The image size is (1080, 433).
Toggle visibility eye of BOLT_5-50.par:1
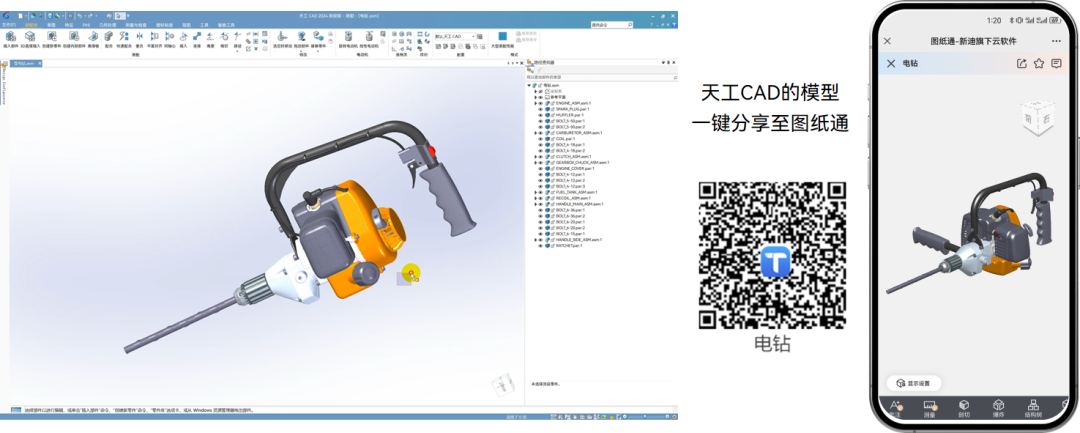tap(541, 121)
